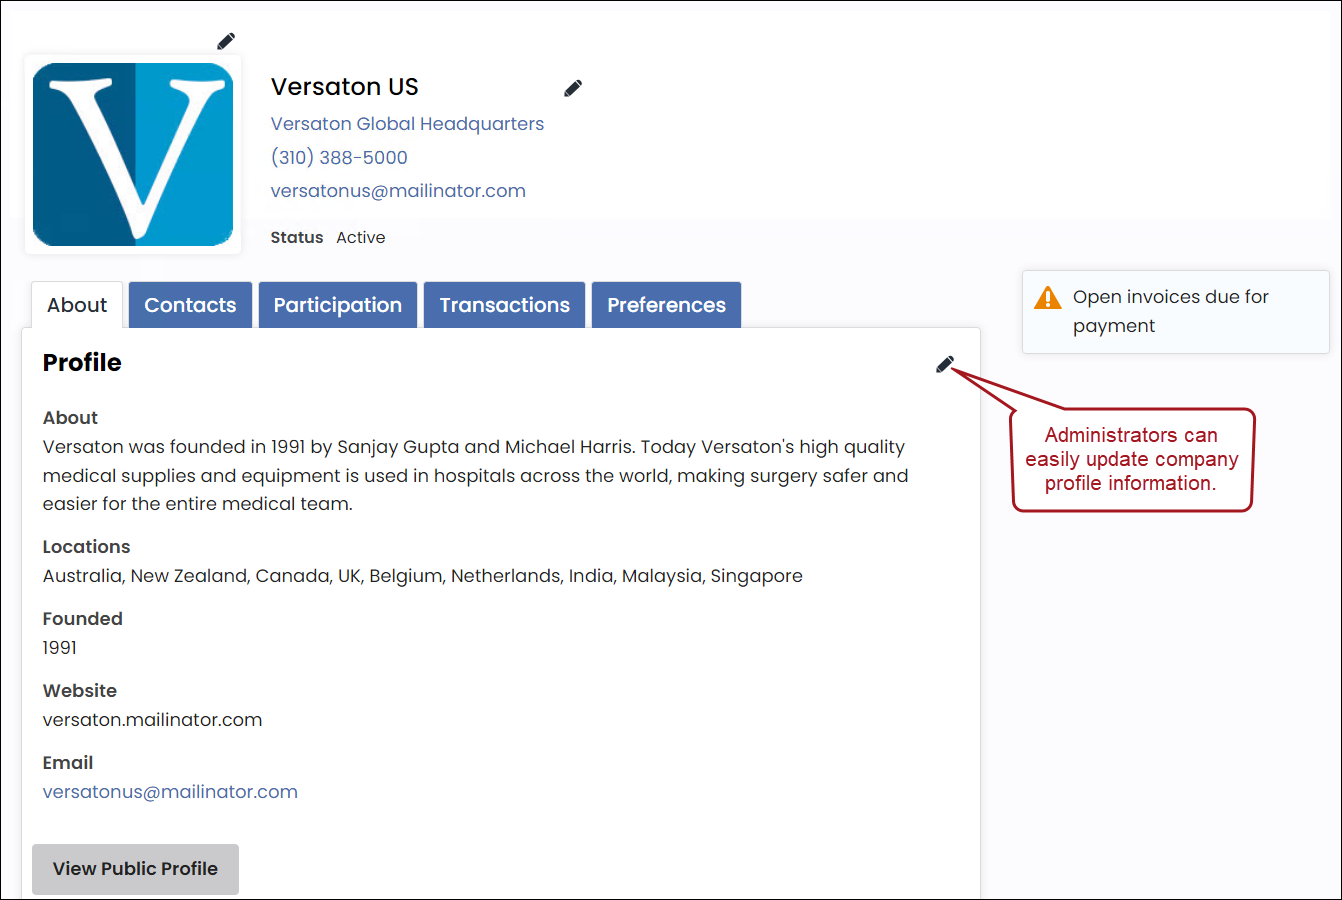The width and height of the screenshot is (1342, 900).
Task: Open the Preferences tab
Action: point(667,305)
